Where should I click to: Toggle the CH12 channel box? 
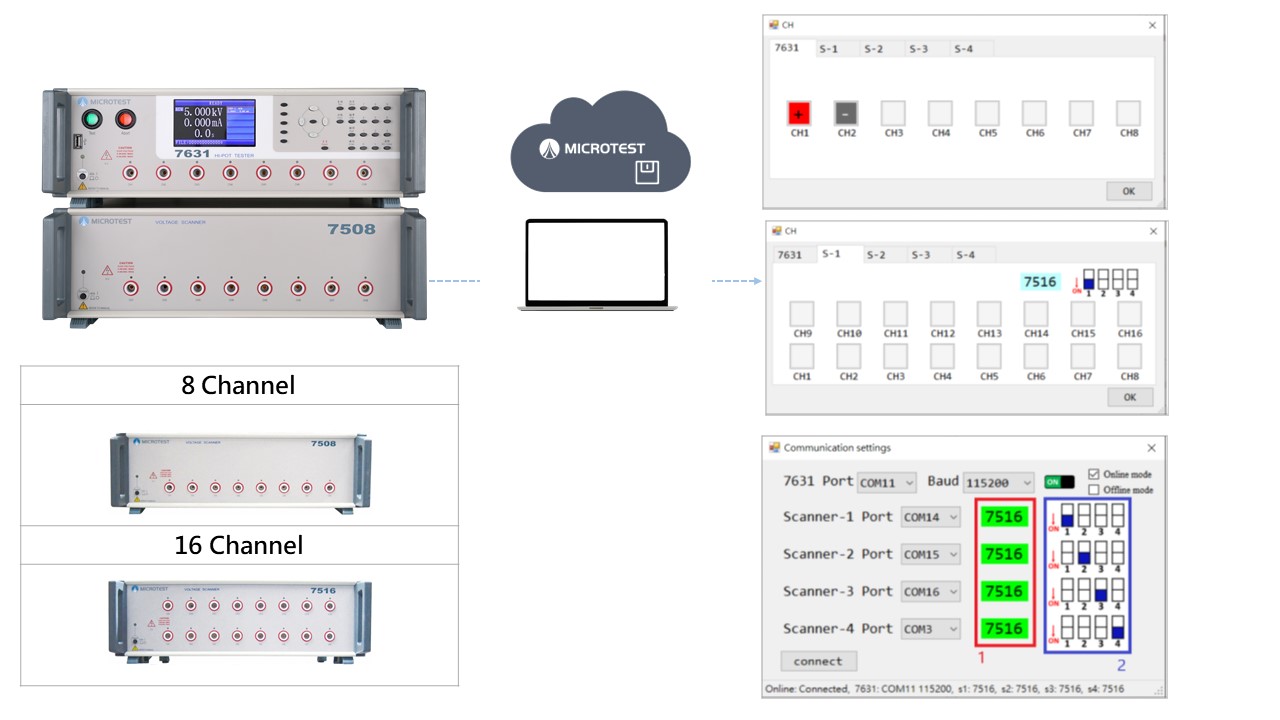[943, 314]
